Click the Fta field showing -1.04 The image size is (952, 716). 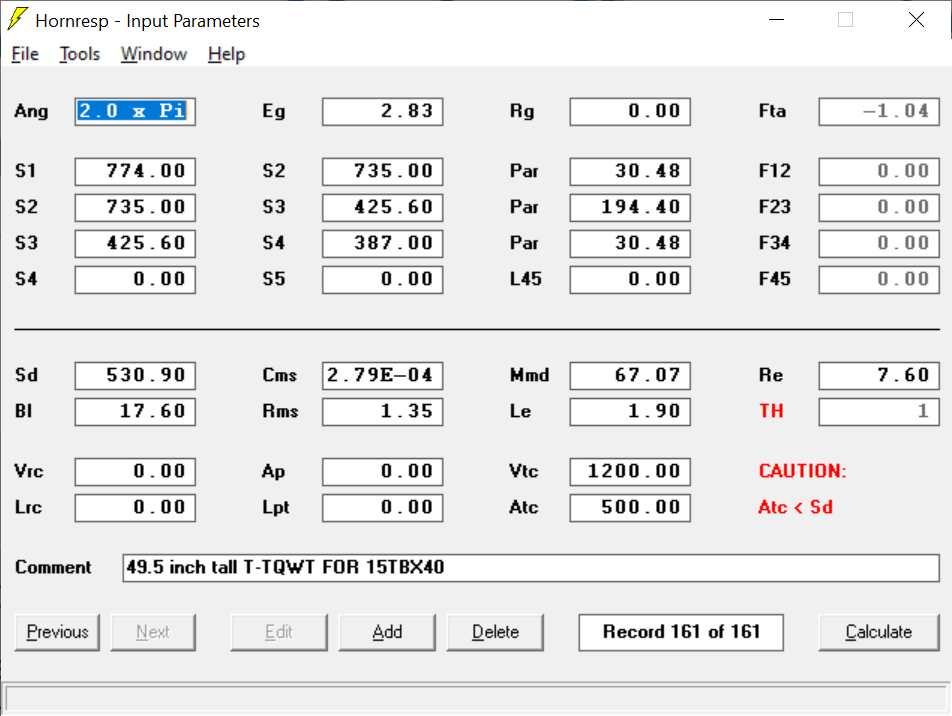[879, 112]
